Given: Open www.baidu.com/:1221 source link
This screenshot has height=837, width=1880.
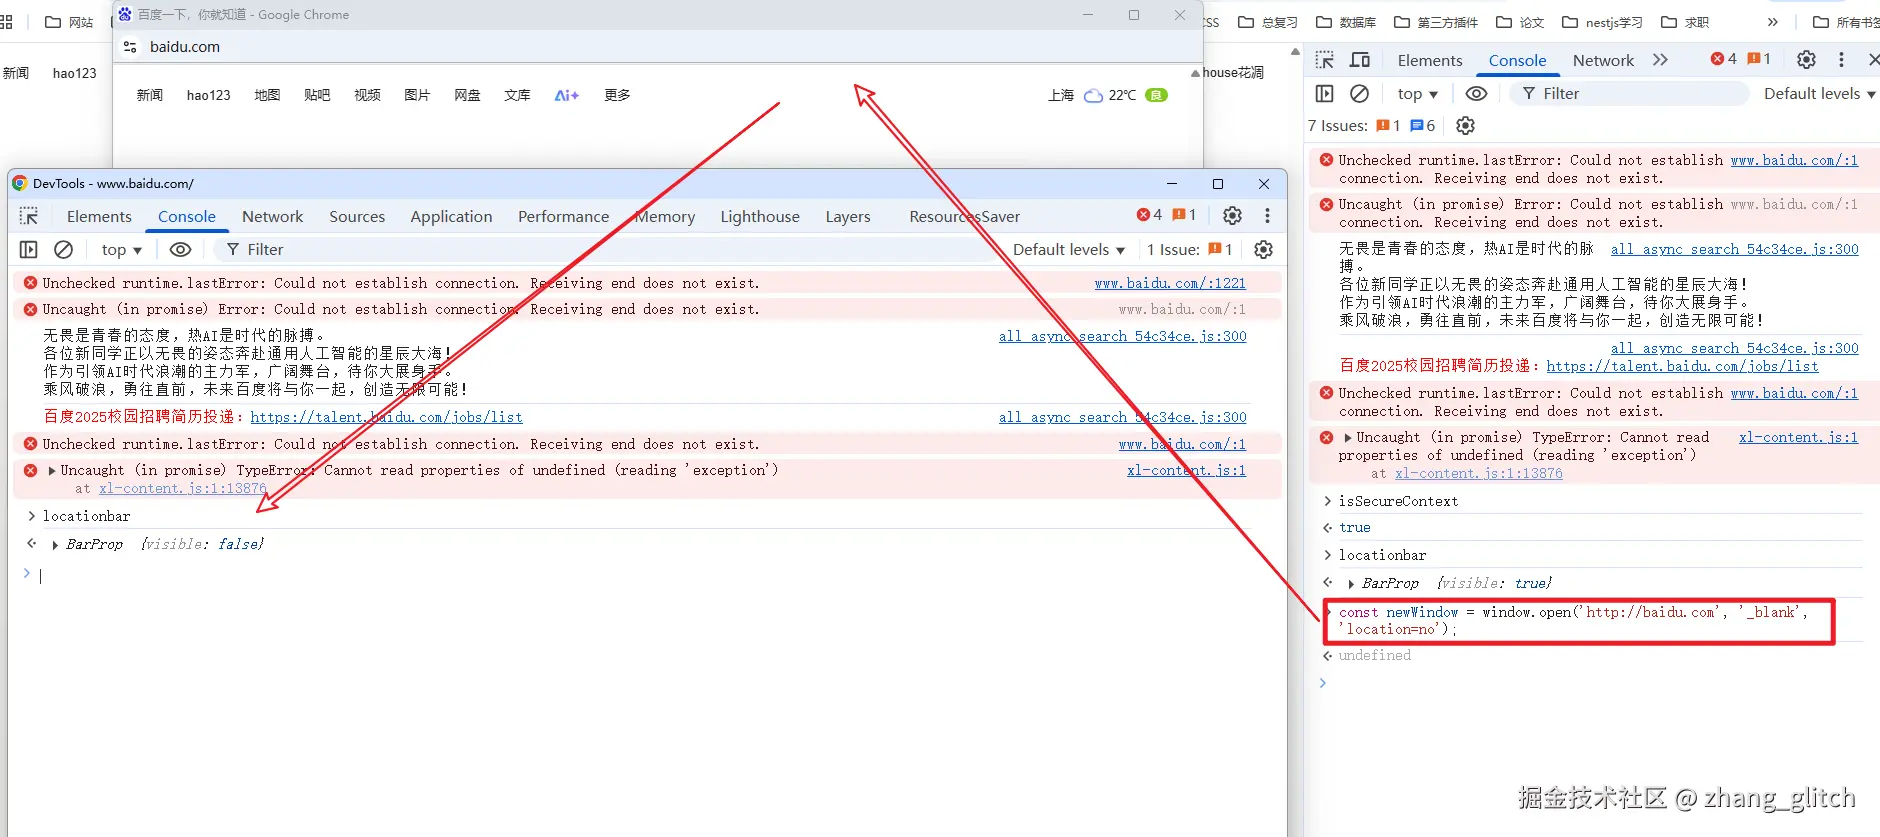Looking at the screenshot, I should [x=1170, y=283].
